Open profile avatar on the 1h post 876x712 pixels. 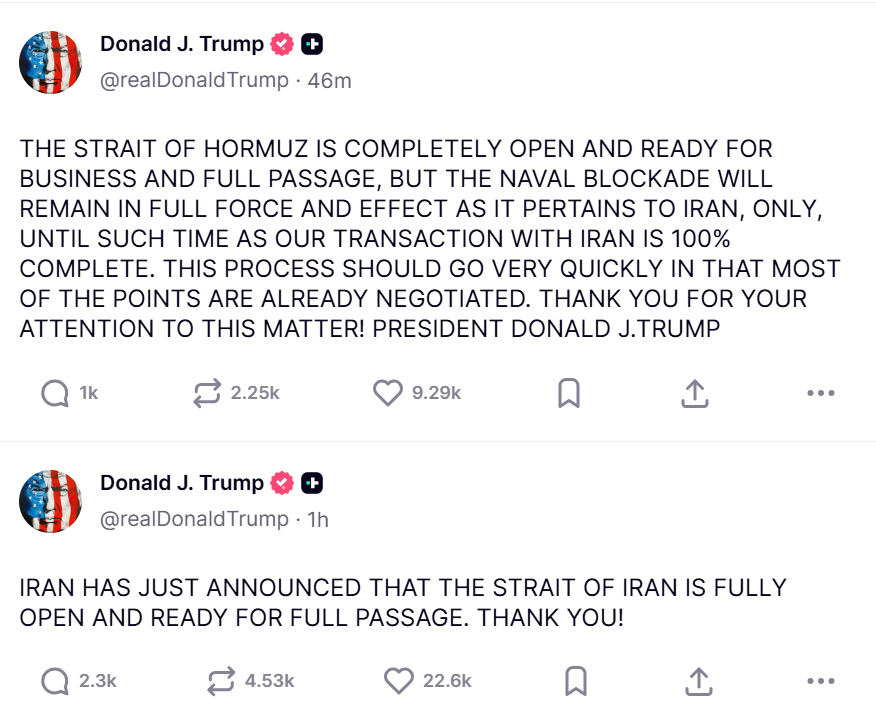point(50,501)
